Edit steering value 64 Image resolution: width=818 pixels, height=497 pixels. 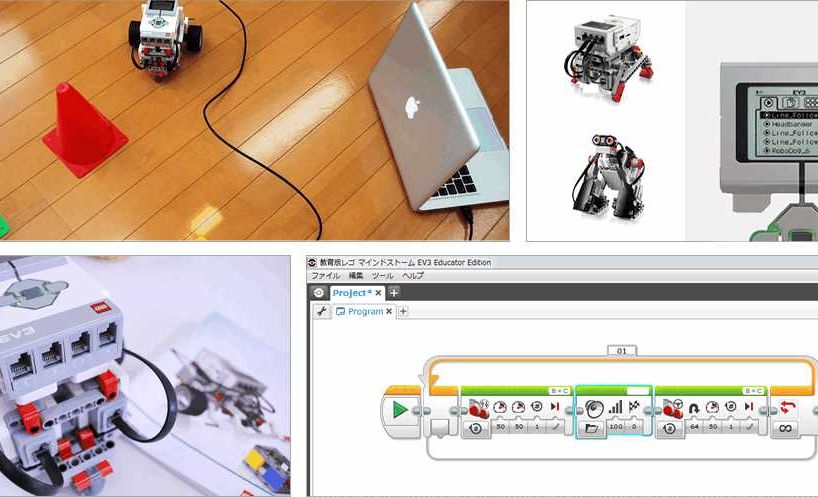(694, 427)
